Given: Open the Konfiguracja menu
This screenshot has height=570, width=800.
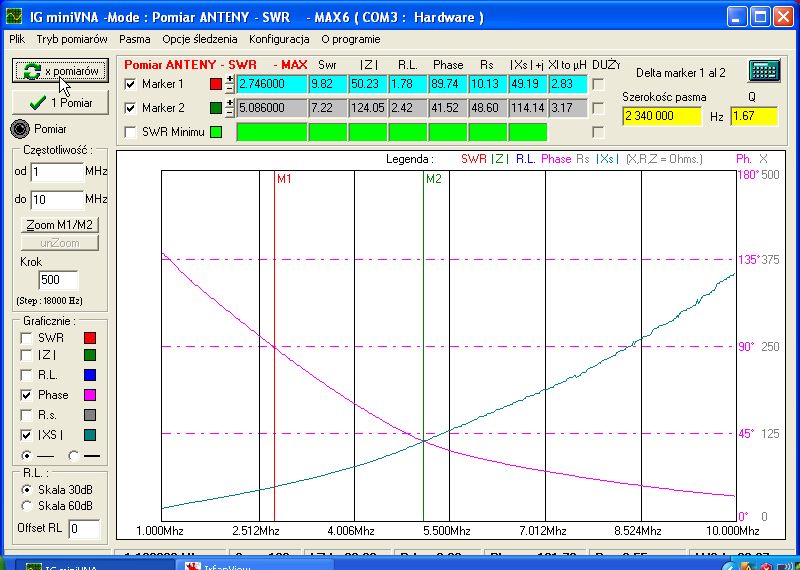Looking at the screenshot, I should coord(279,39).
